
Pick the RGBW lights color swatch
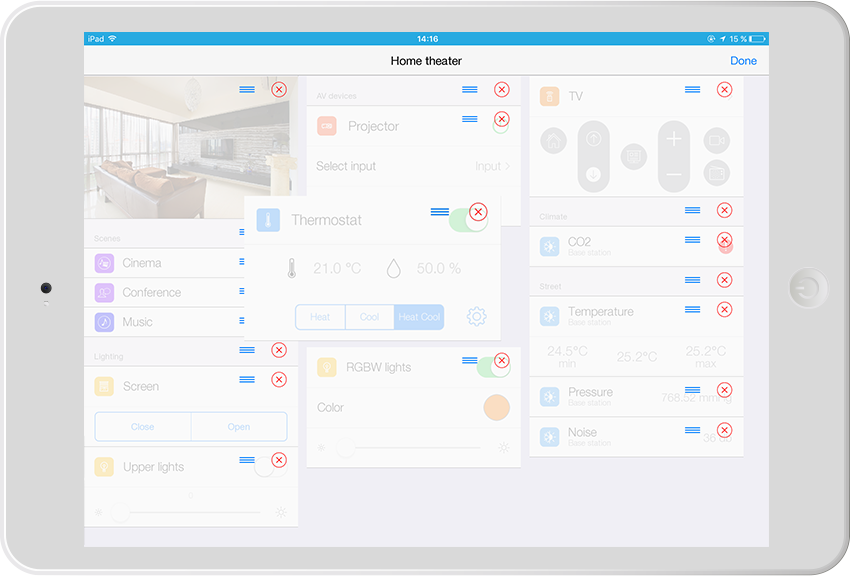(x=496, y=407)
